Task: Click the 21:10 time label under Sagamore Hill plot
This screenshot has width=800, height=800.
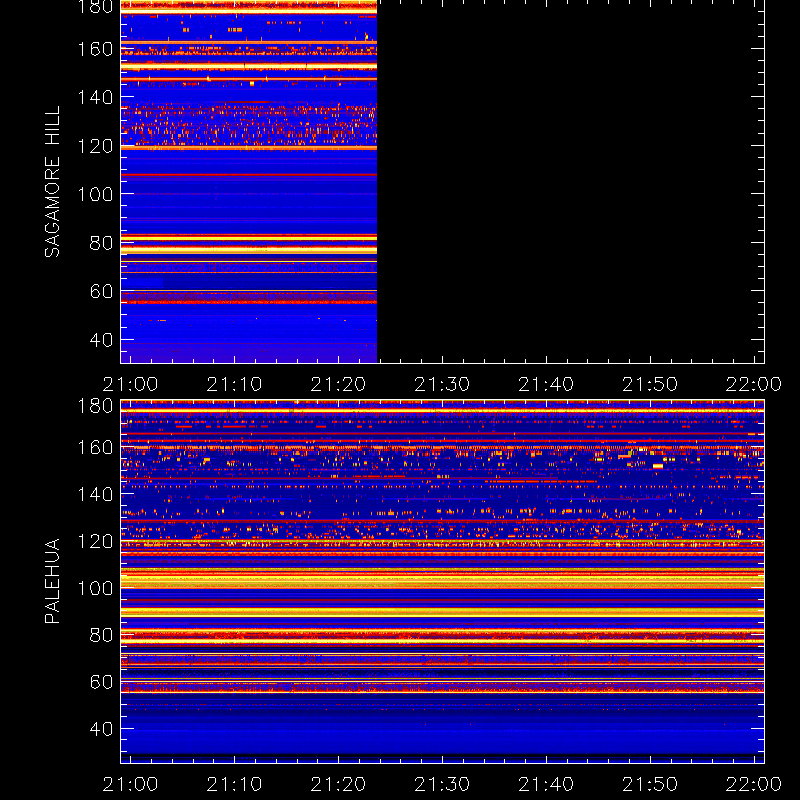Action: click(x=234, y=384)
